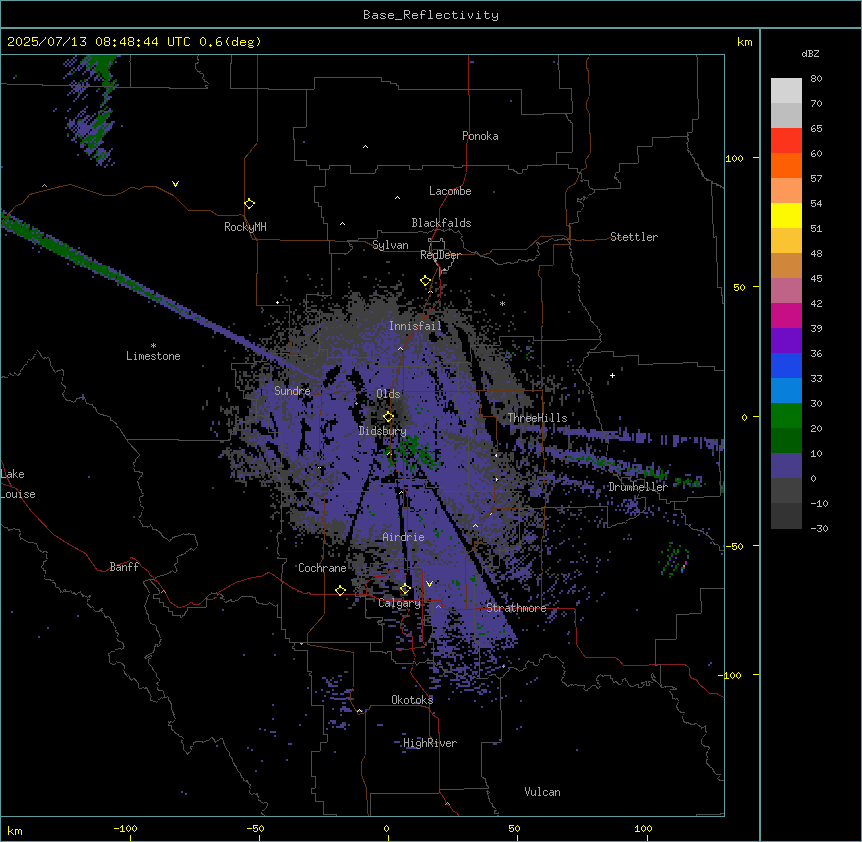The image size is (862, 842).
Task: Click the dBZ legend heading
Action: 810,54
